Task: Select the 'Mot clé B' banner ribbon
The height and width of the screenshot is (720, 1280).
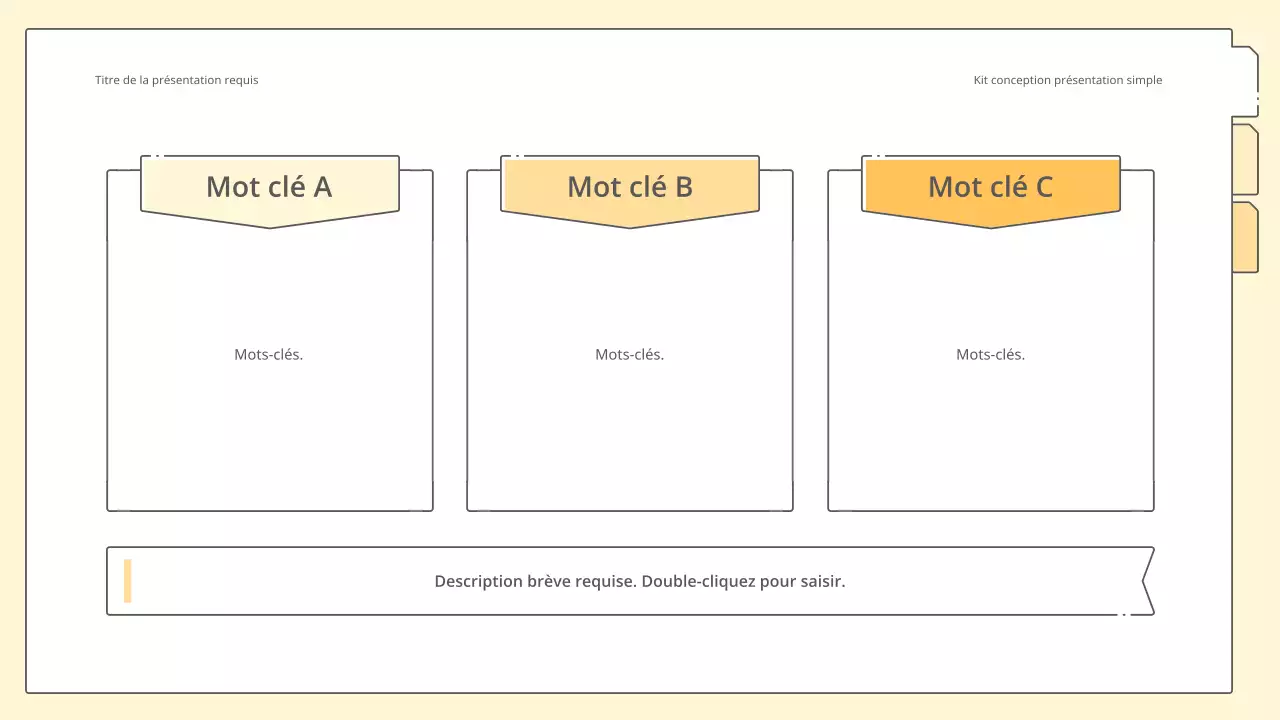Action: point(629,186)
